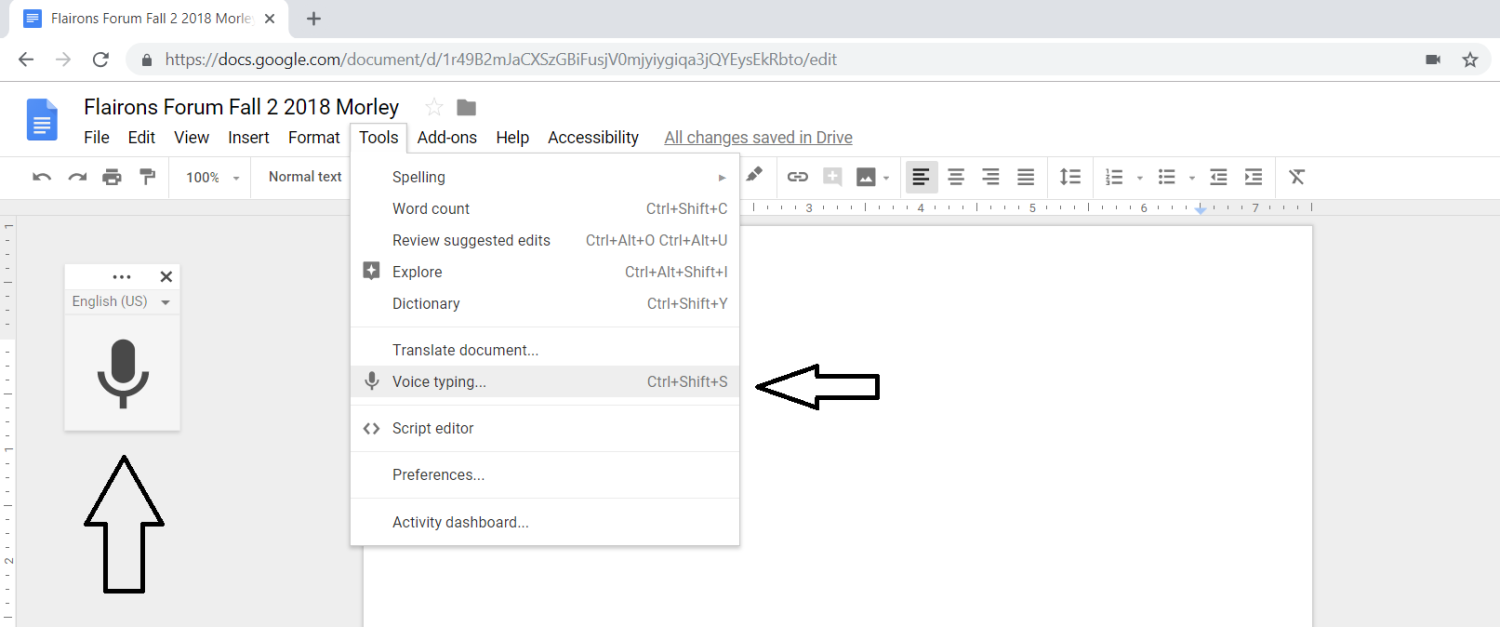Click the Undo arrow in toolbar
The image size is (1500, 627).
[x=42, y=177]
